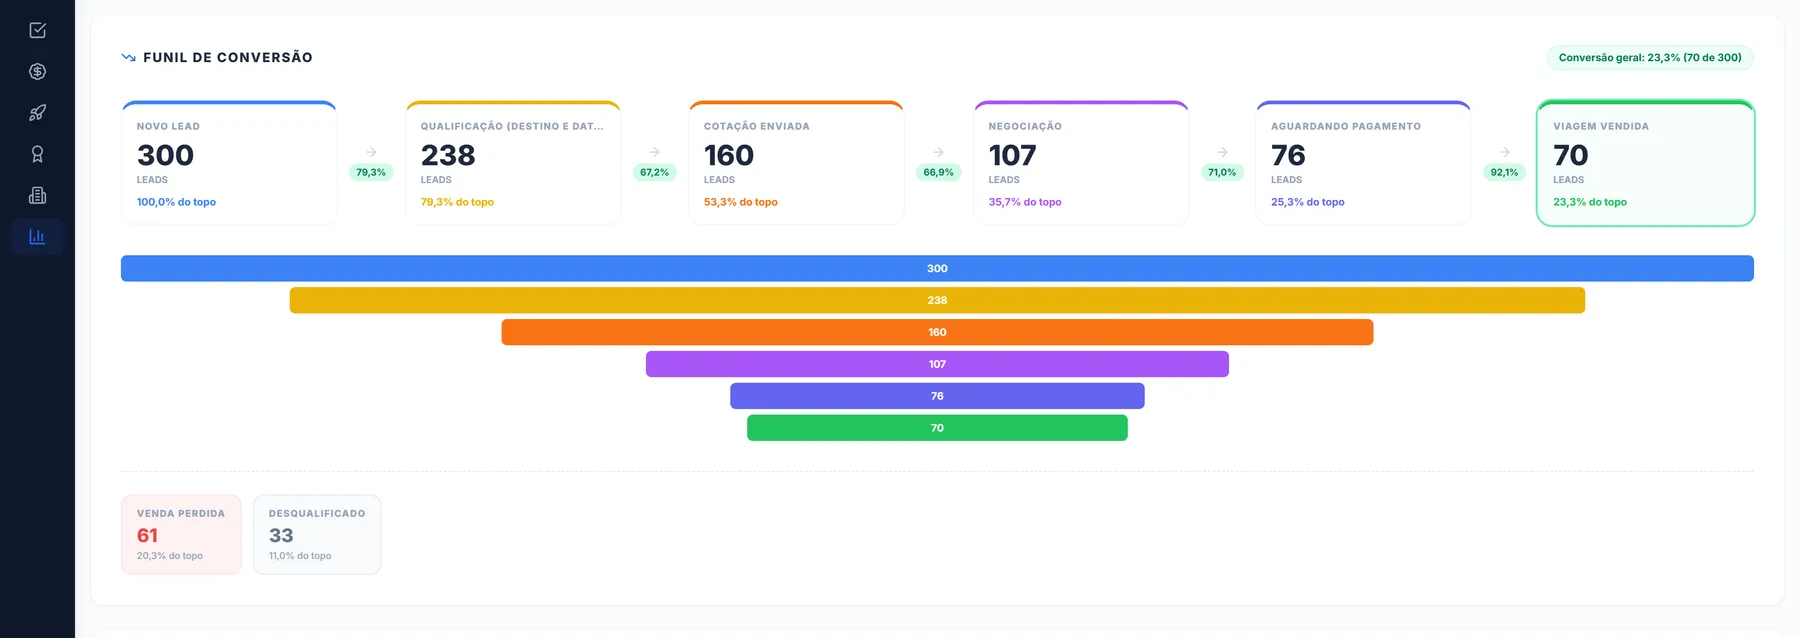Open the Venda Perdida card showing 61
Image resolution: width=1800 pixels, height=638 pixels.
click(x=181, y=535)
